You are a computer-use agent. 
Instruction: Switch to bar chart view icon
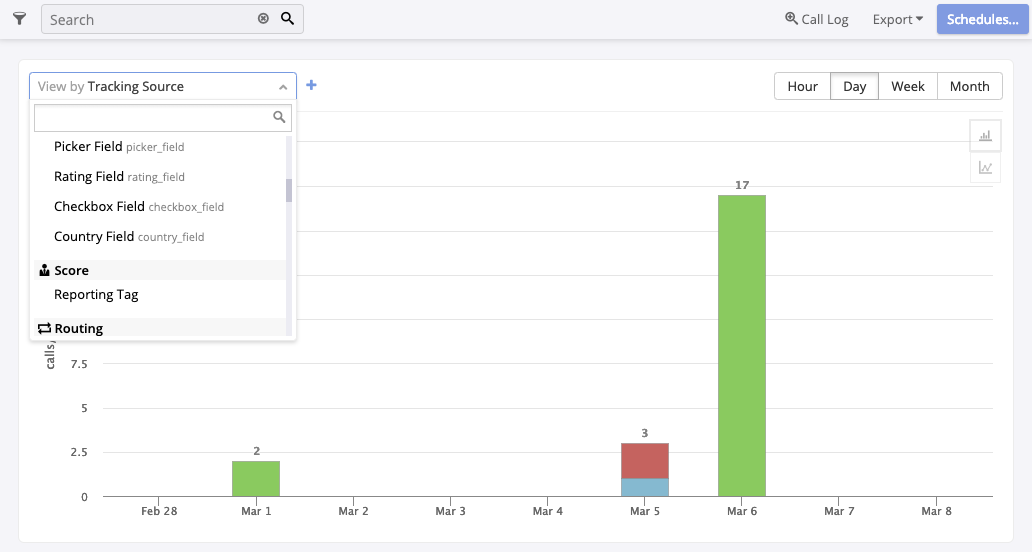(x=985, y=136)
